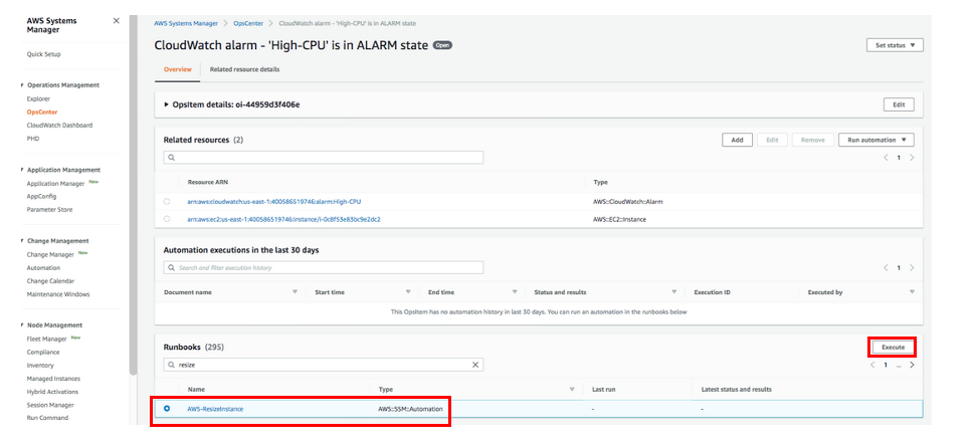Go to OpsCenter breadcrumb link
Screen dimensions: 977x447
pos(249,23)
